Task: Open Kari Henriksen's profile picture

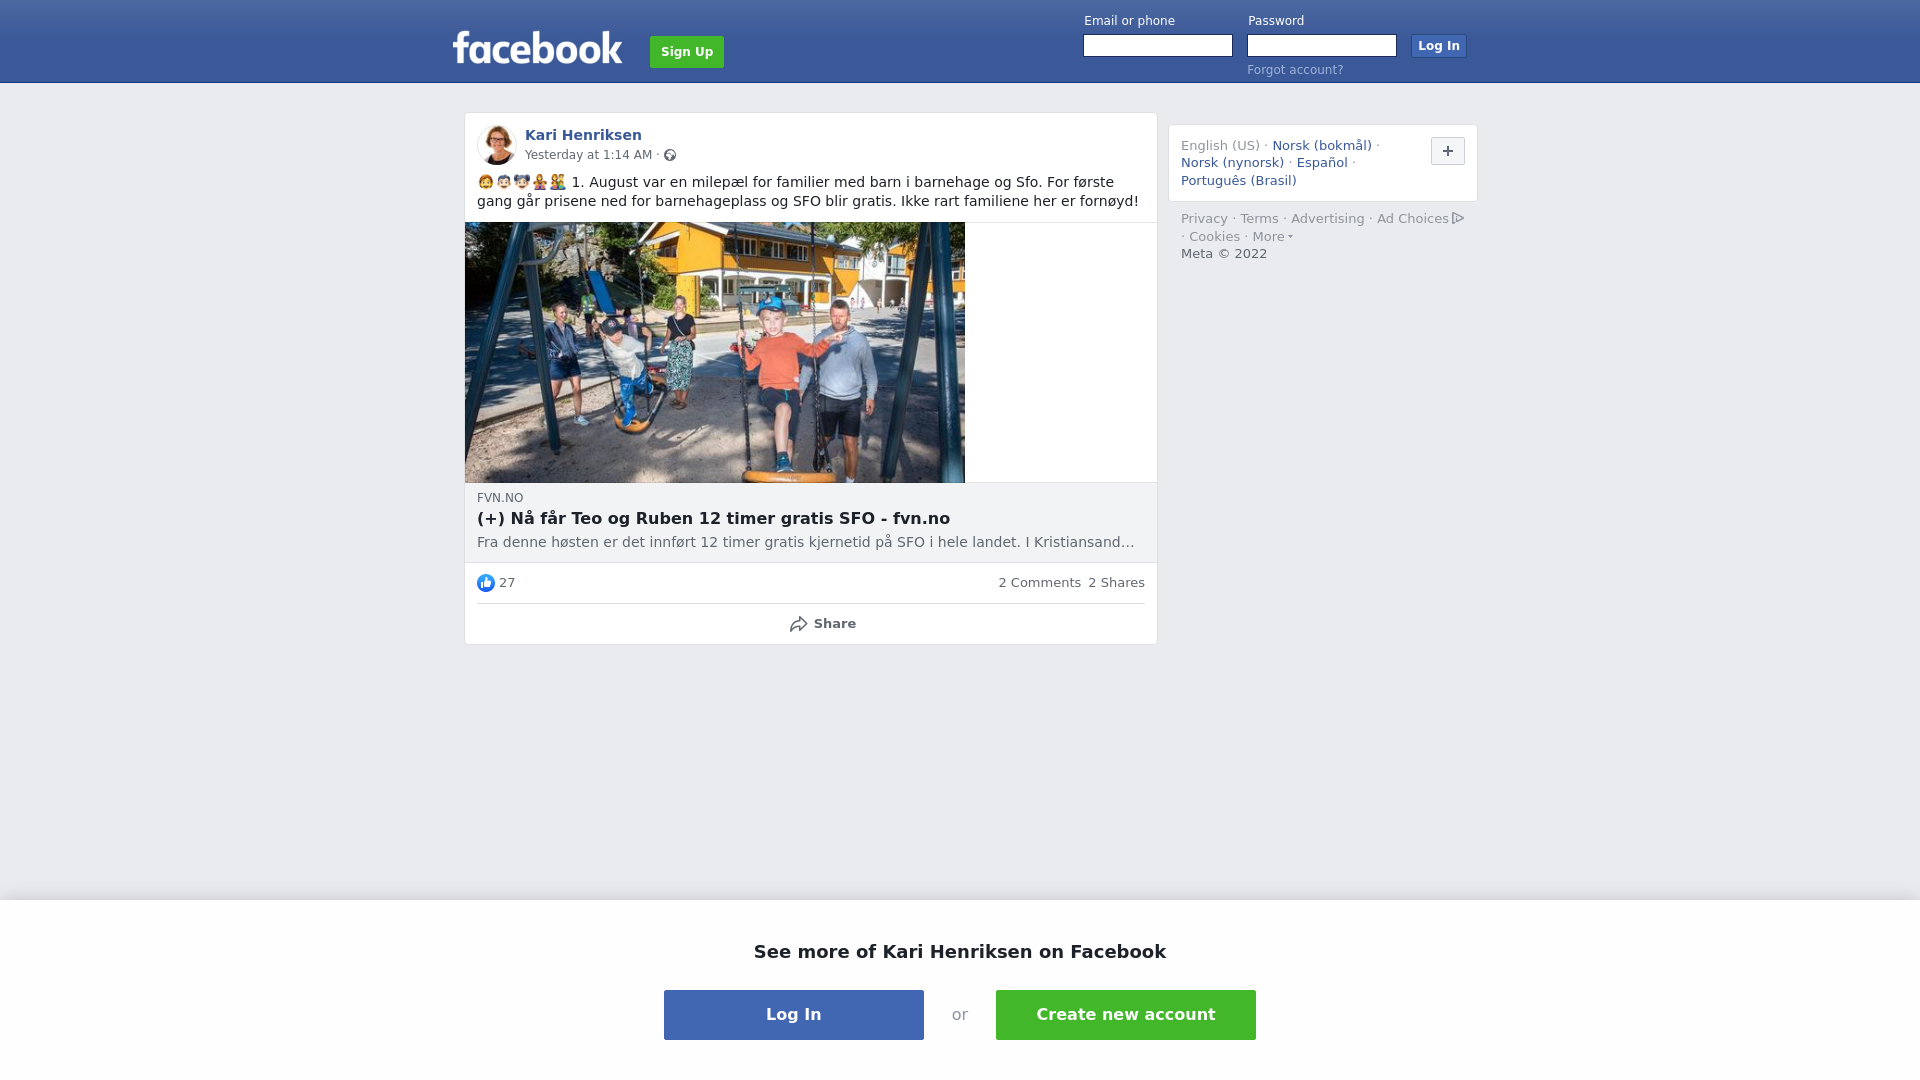Action: [497, 145]
